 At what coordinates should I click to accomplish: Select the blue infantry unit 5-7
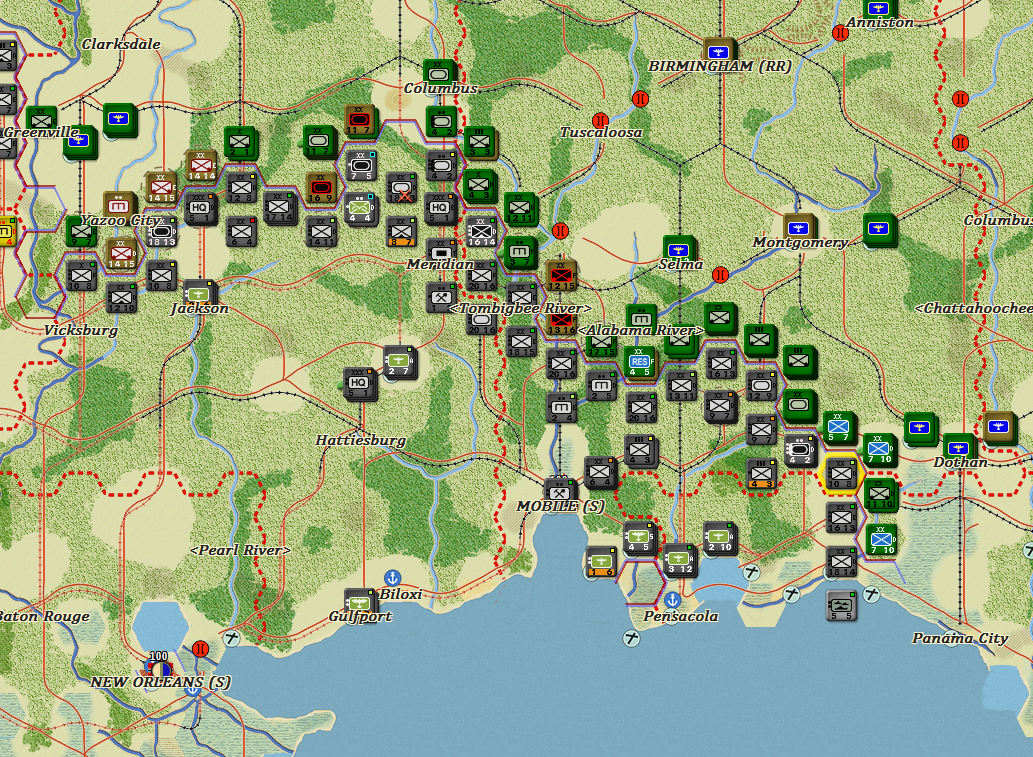coord(839,428)
